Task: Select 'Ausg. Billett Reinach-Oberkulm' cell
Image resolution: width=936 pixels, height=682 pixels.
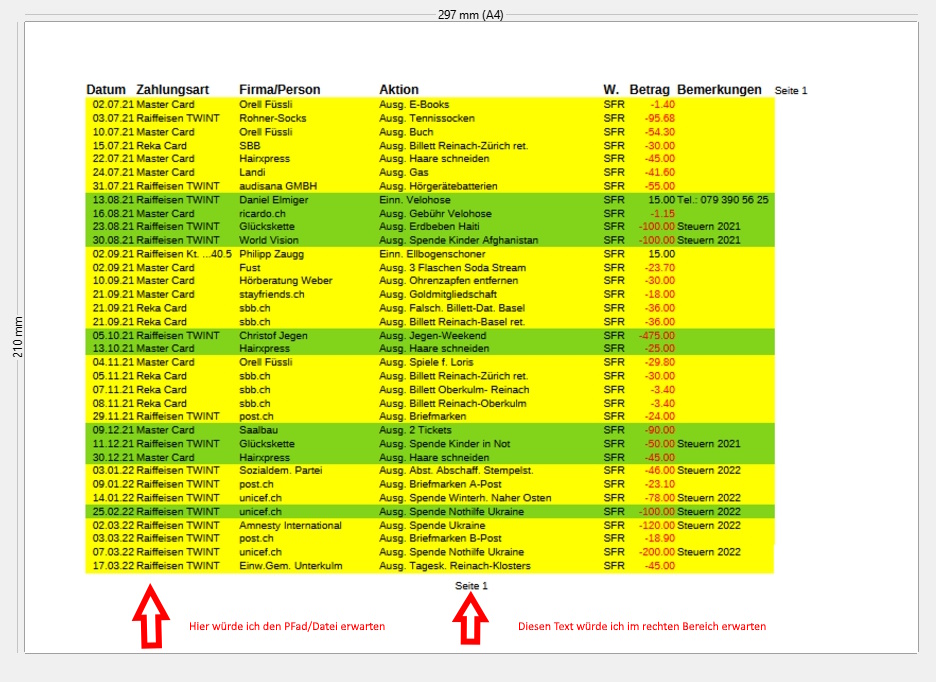Action: pyautogui.click(x=453, y=404)
